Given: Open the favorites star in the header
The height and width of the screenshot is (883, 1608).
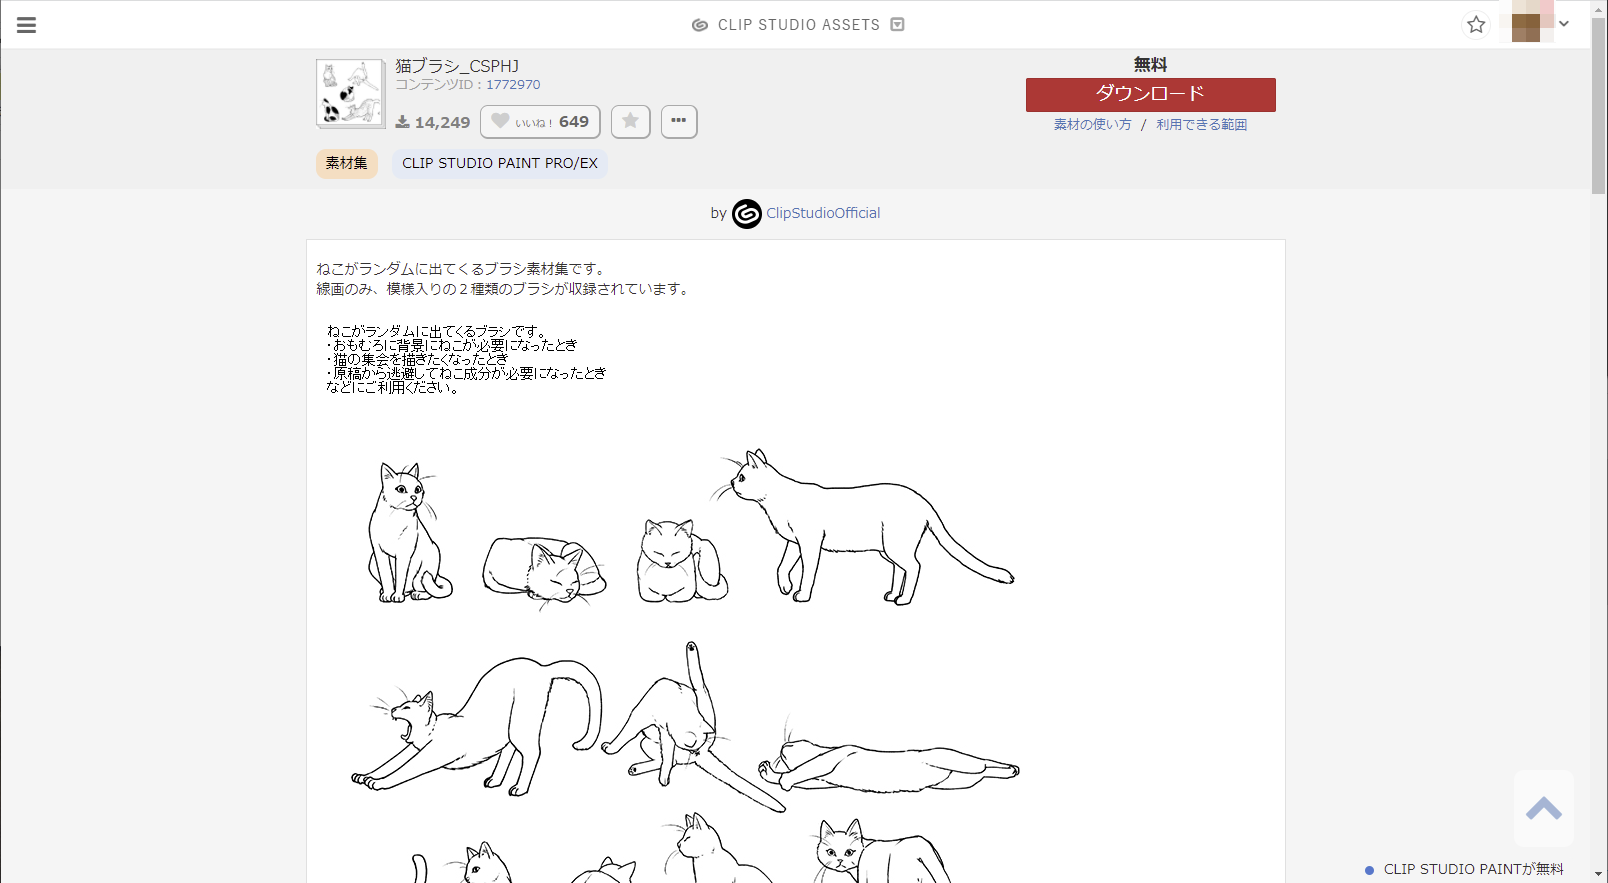Looking at the screenshot, I should click(x=1476, y=25).
